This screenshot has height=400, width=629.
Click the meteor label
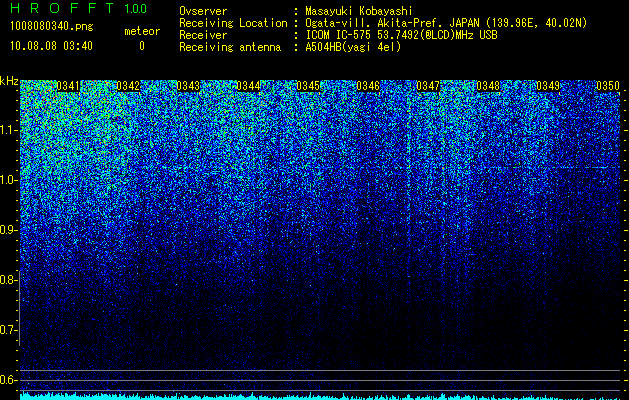(x=142, y=31)
